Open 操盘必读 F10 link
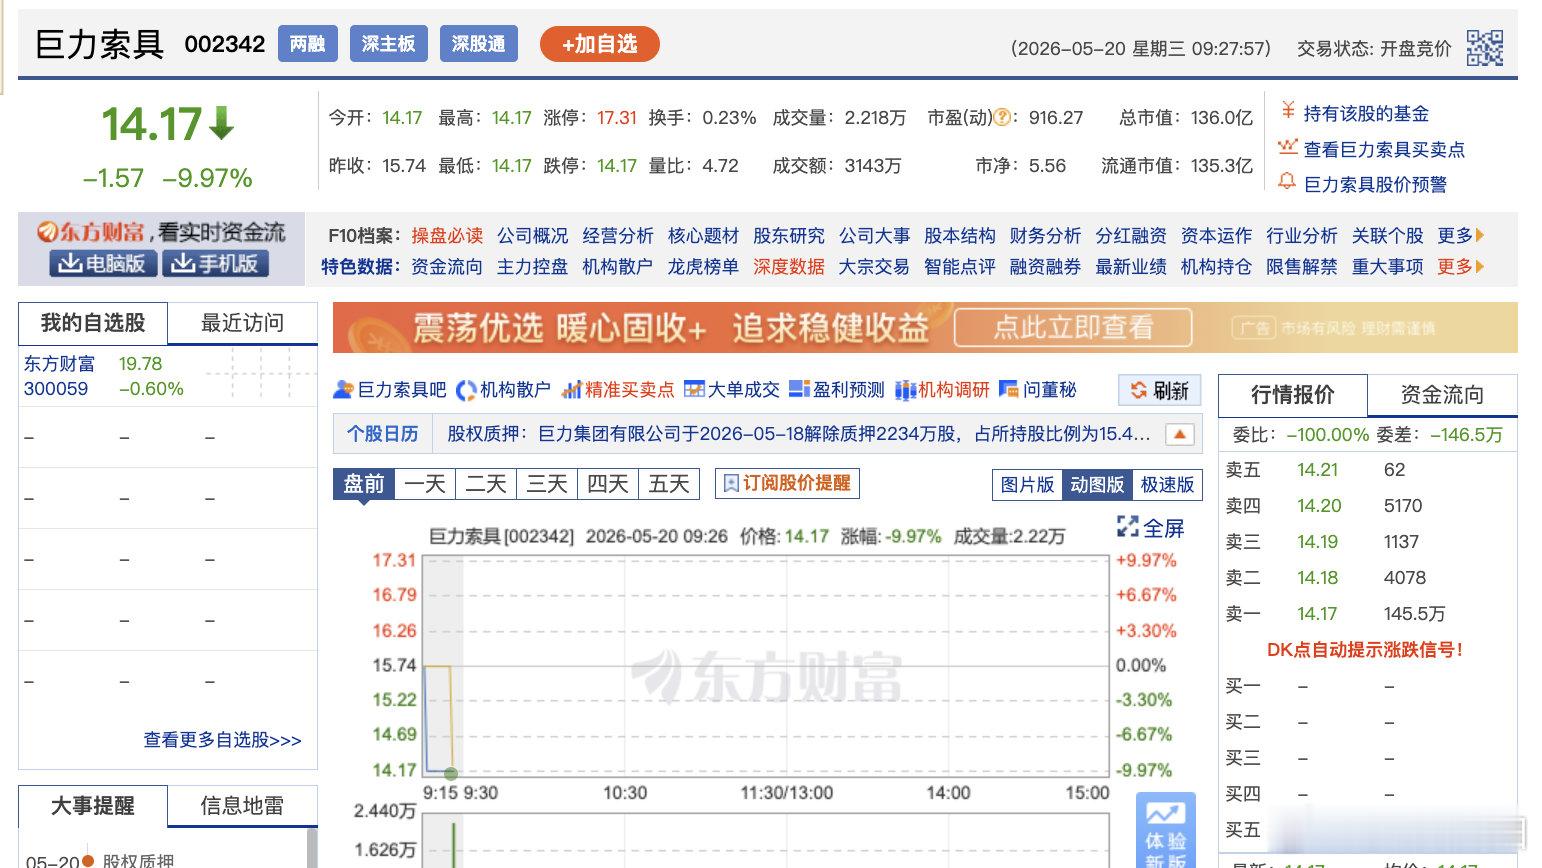 447,236
